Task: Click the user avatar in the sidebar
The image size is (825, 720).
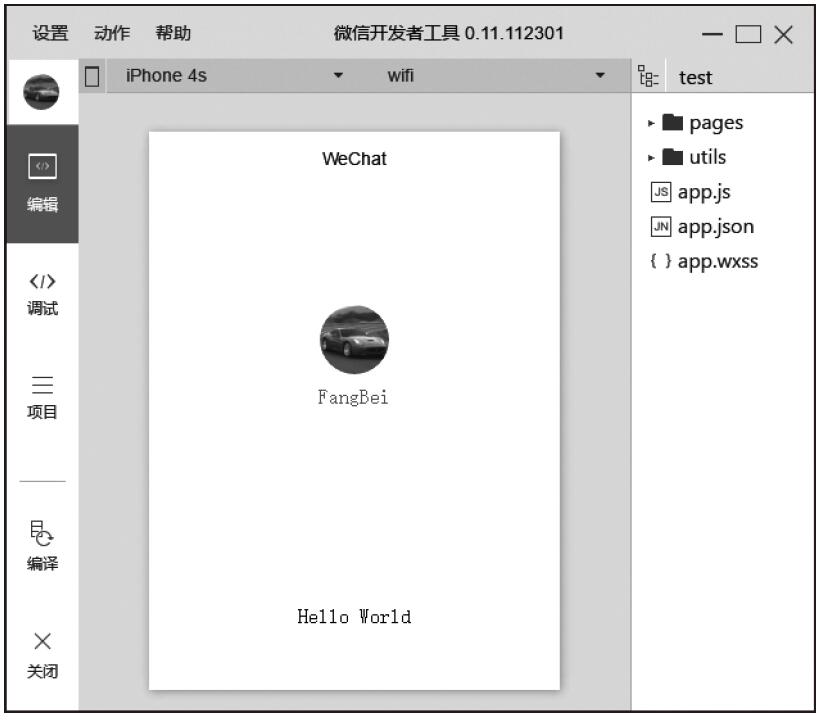Action: point(41,93)
